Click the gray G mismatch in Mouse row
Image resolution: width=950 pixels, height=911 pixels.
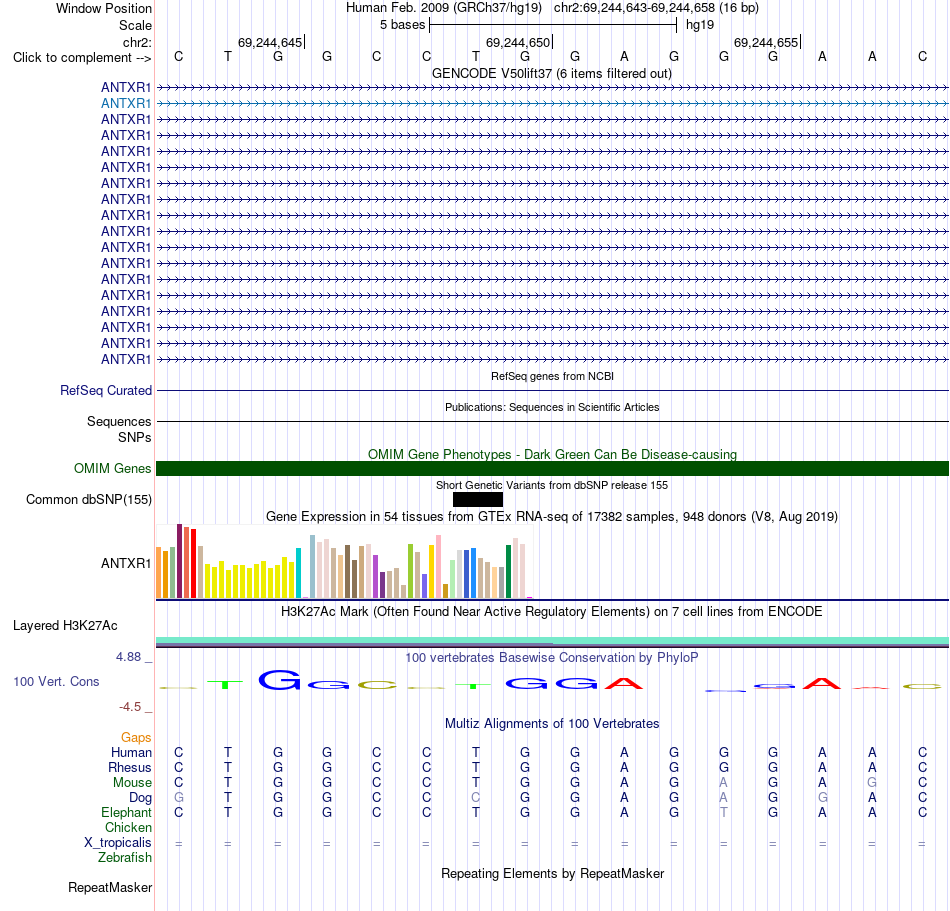[x=872, y=782]
